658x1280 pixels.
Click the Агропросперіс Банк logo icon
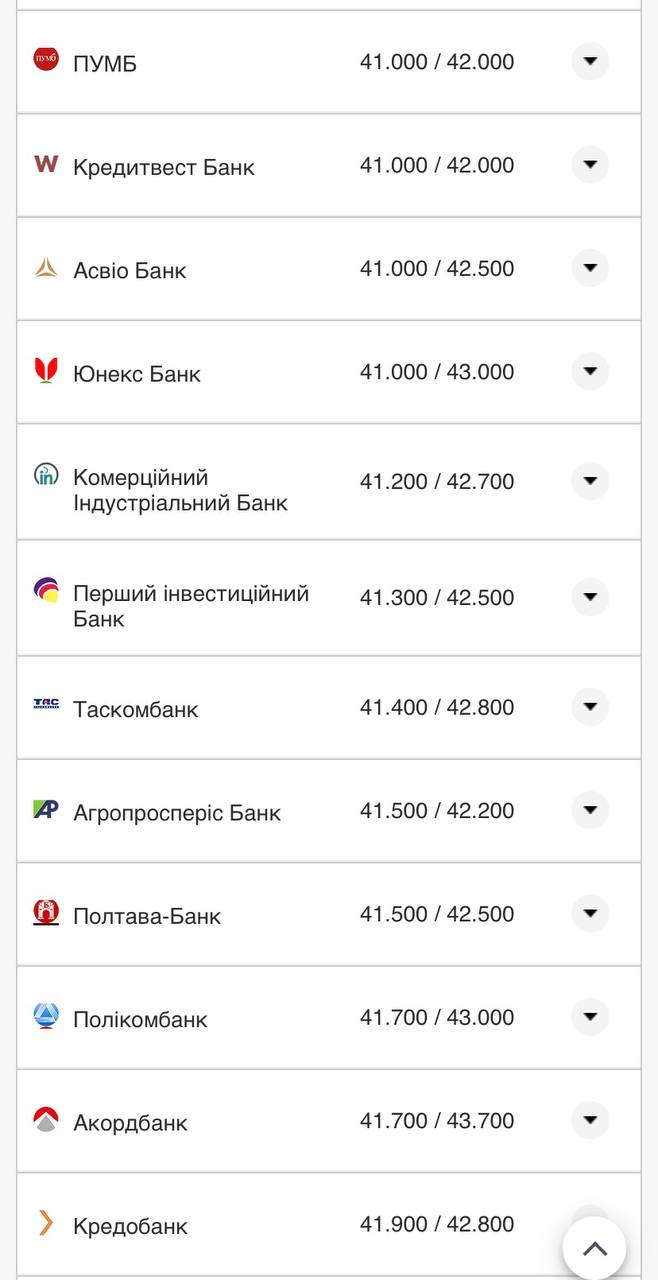pyautogui.click(x=46, y=809)
